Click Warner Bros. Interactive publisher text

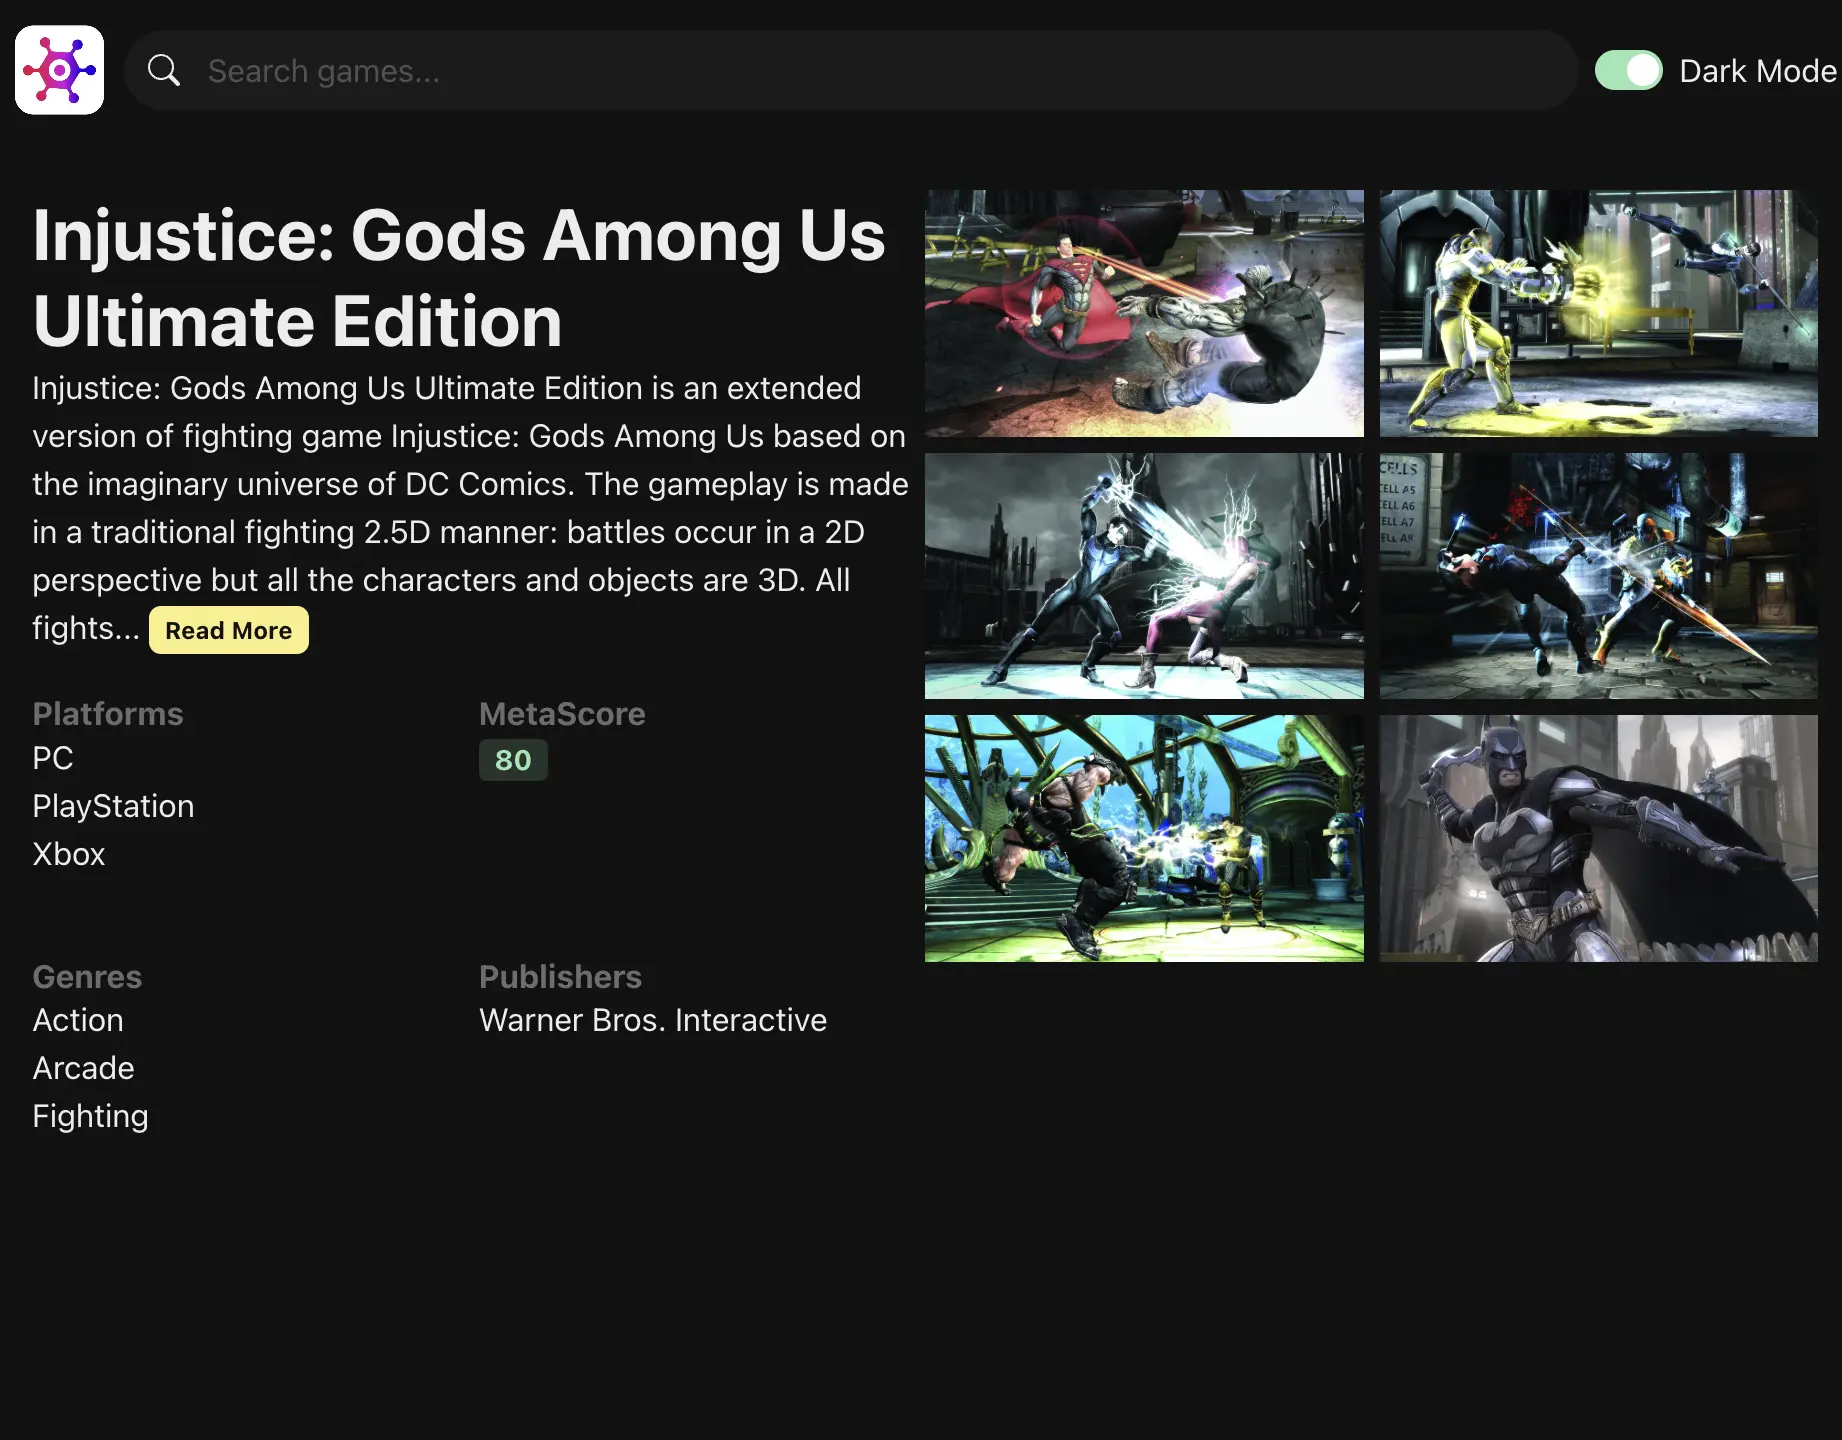click(653, 1020)
